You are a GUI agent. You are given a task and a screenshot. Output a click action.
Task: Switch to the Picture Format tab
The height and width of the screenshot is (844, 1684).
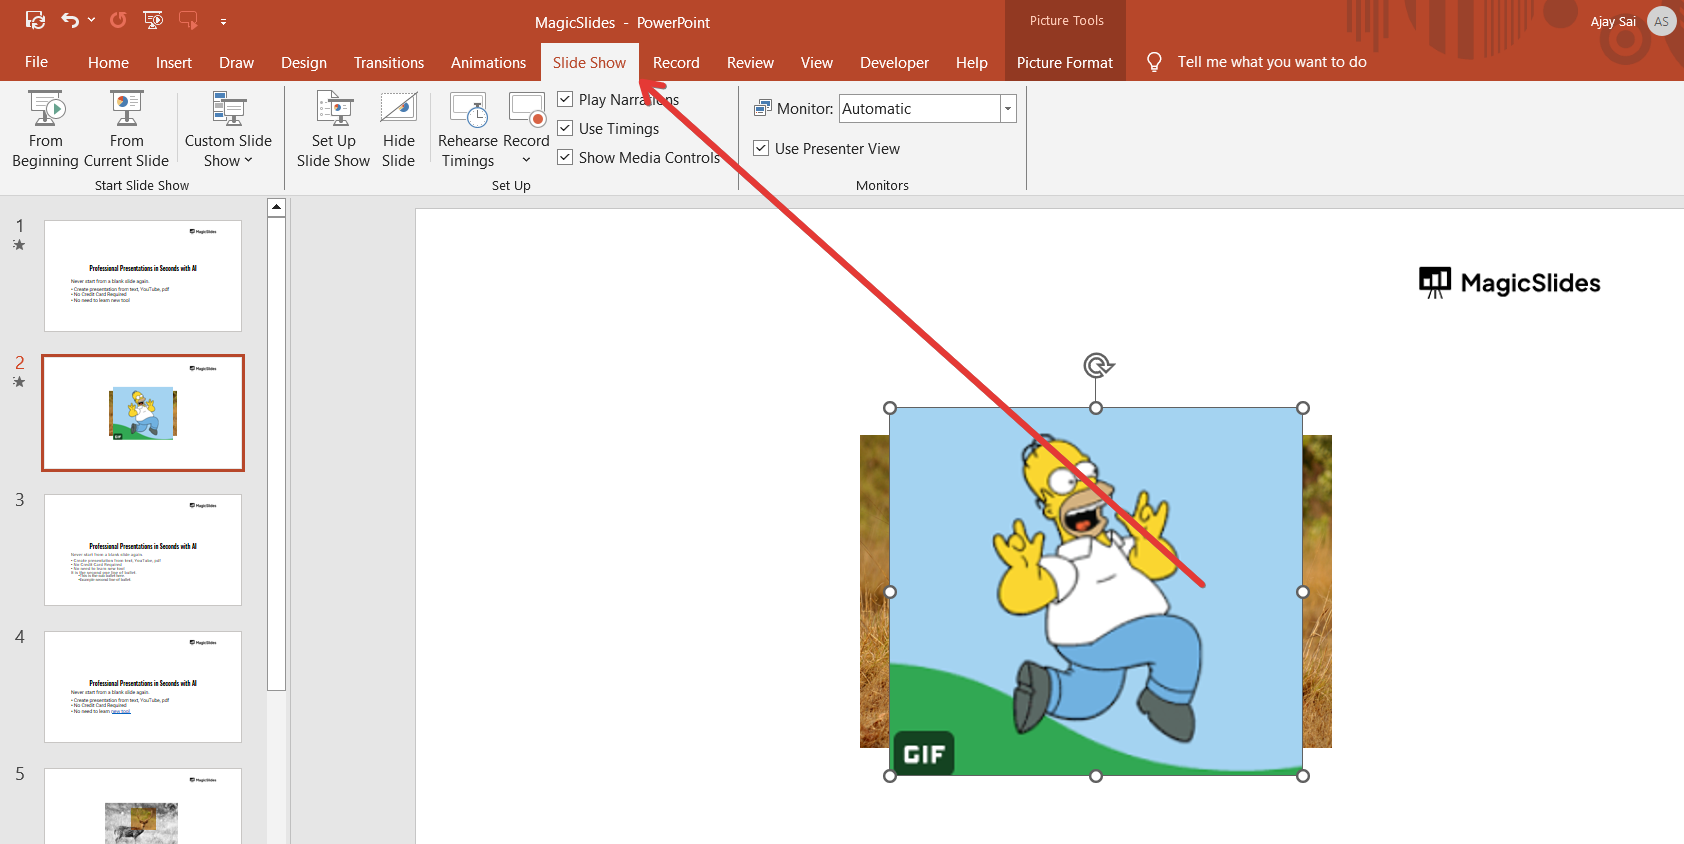(1065, 62)
